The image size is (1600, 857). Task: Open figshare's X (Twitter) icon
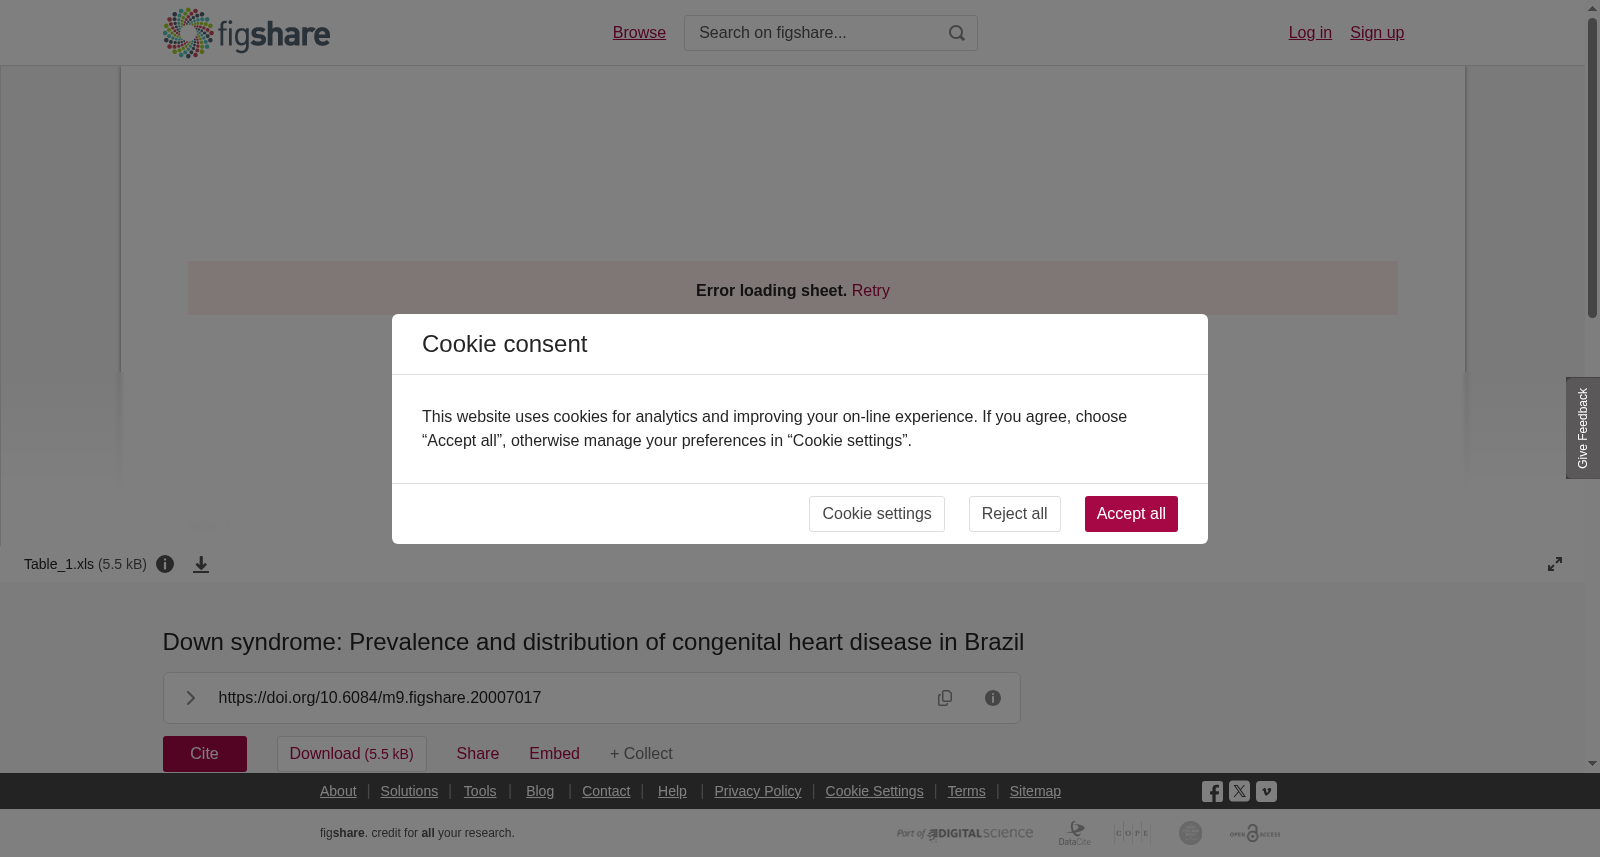tap(1240, 791)
